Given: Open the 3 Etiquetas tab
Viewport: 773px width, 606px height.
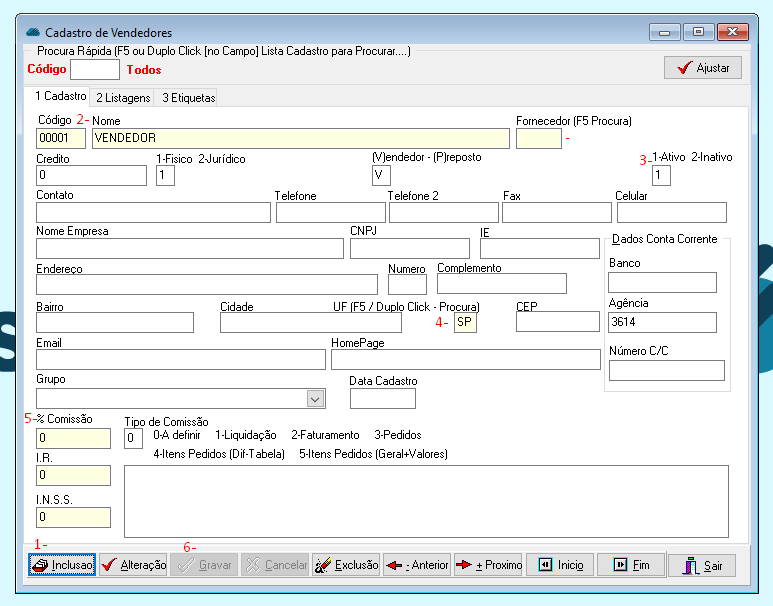Looking at the screenshot, I should pos(188,98).
